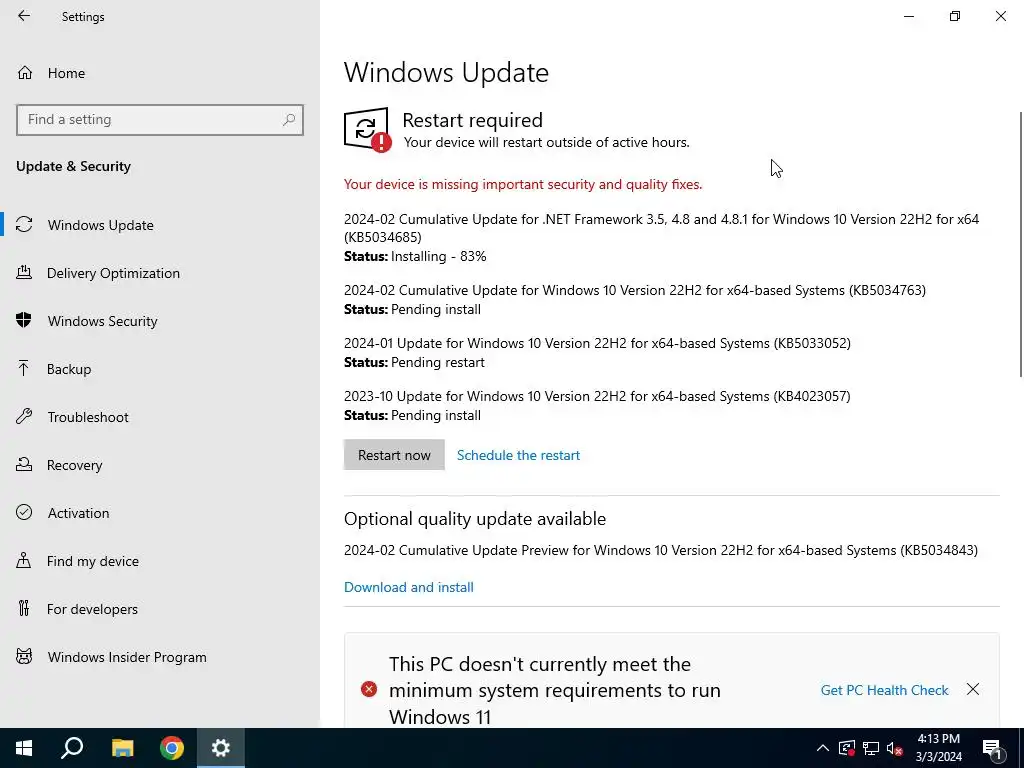Viewport: 1024px width, 768px height.
Task: Click the Windows Security shield icon
Action: [24, 320]
